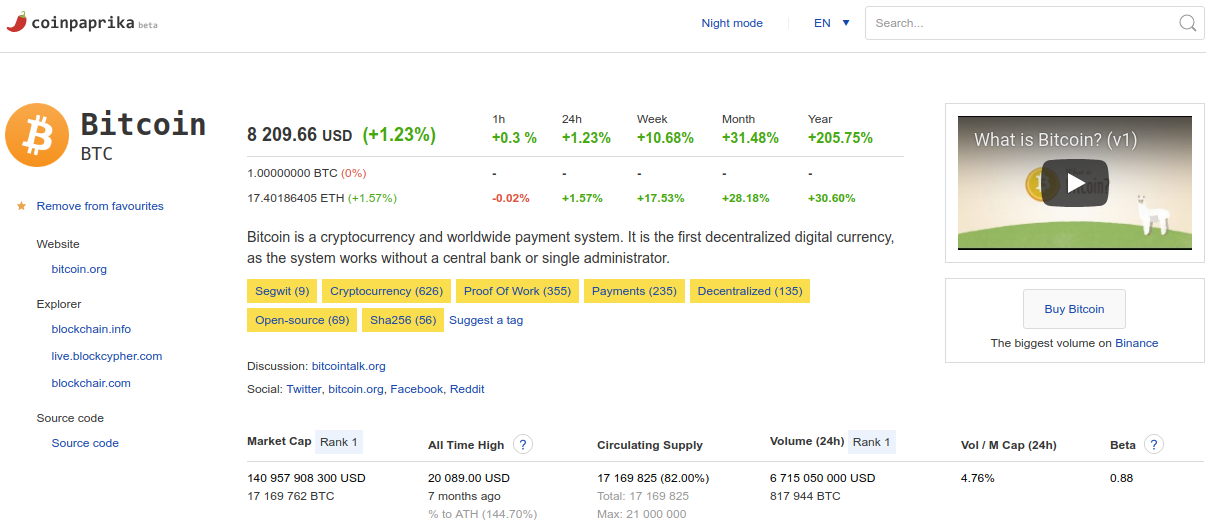Open the Facebook social link
Screen dimensions: 1206x532
pos(416,389)
